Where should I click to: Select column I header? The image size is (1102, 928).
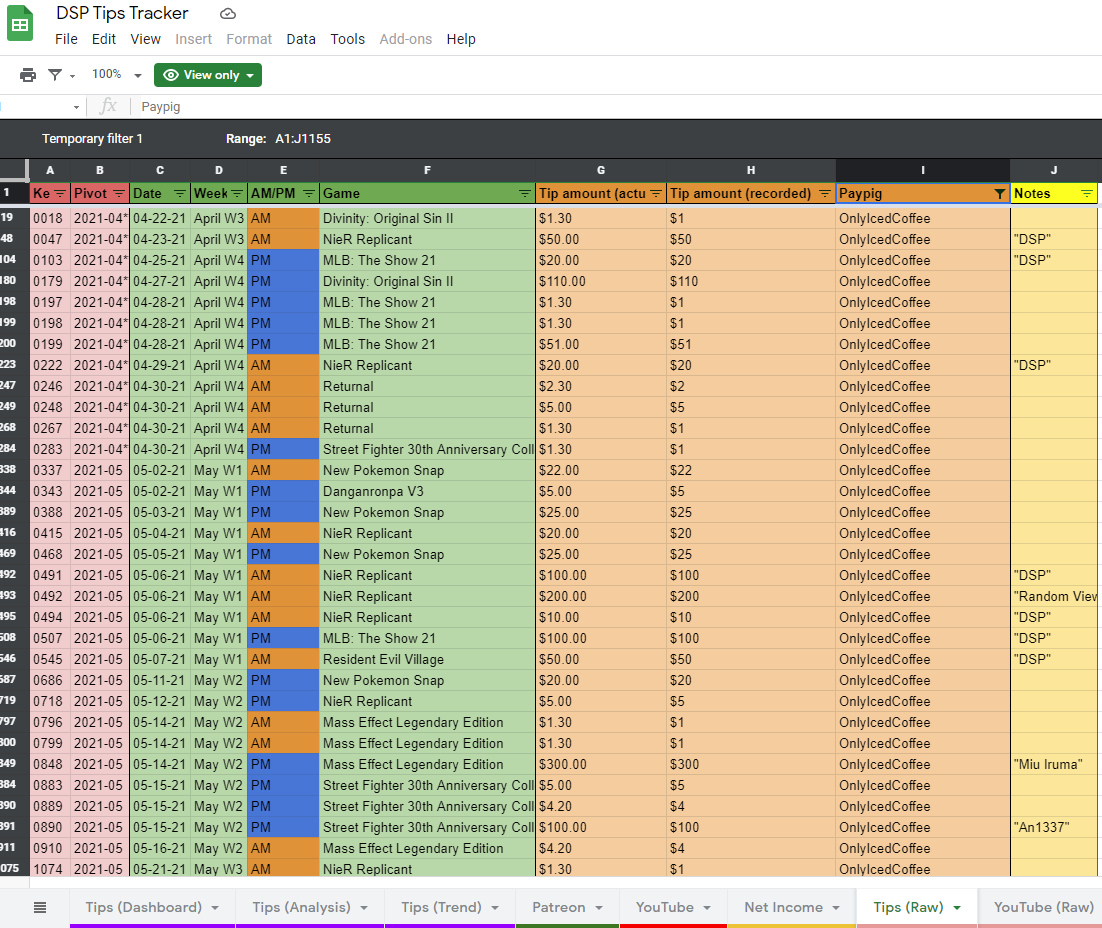point(923,170)
